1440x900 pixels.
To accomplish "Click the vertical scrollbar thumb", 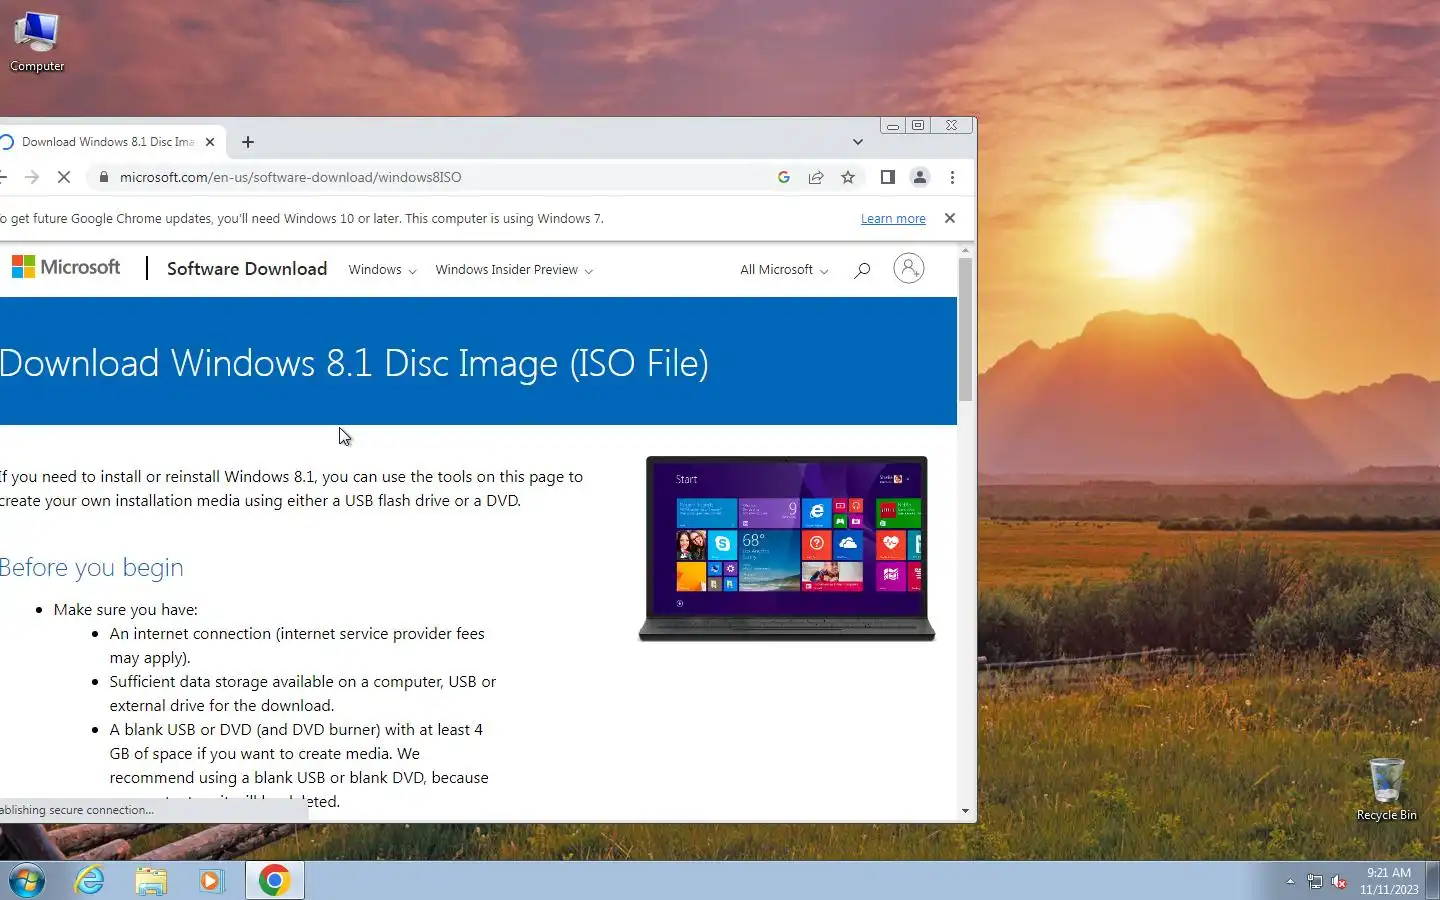I will pyautogui.click(x=965, y=330).
